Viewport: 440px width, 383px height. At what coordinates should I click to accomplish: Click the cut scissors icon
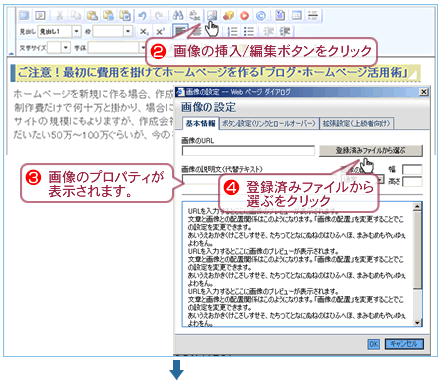[59, 15]
